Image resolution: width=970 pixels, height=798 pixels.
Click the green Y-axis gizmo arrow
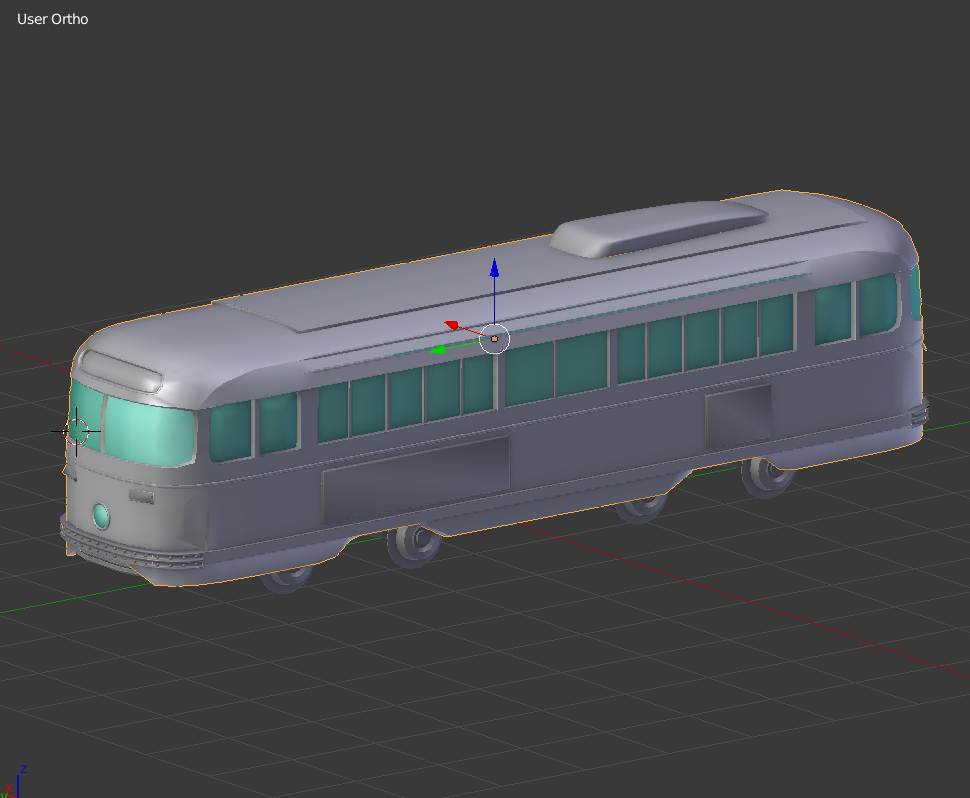[437, 350]
